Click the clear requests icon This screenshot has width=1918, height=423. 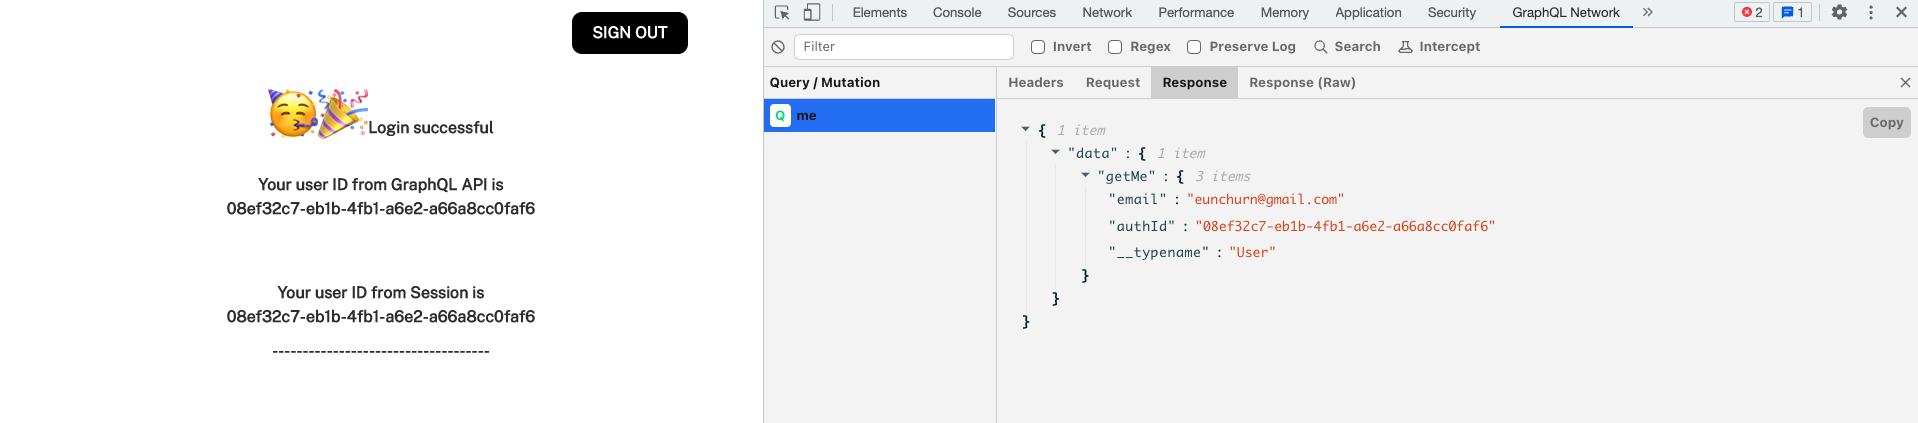pos(778,47)
